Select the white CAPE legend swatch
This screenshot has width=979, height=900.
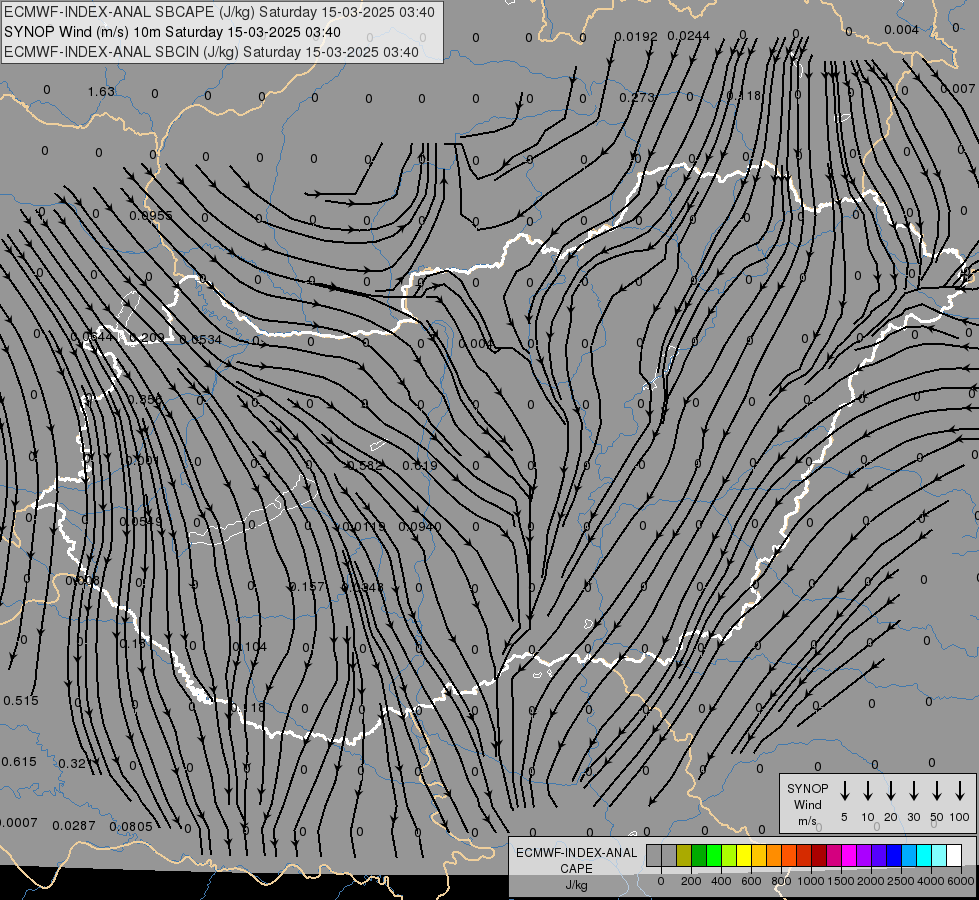[954, 855]
